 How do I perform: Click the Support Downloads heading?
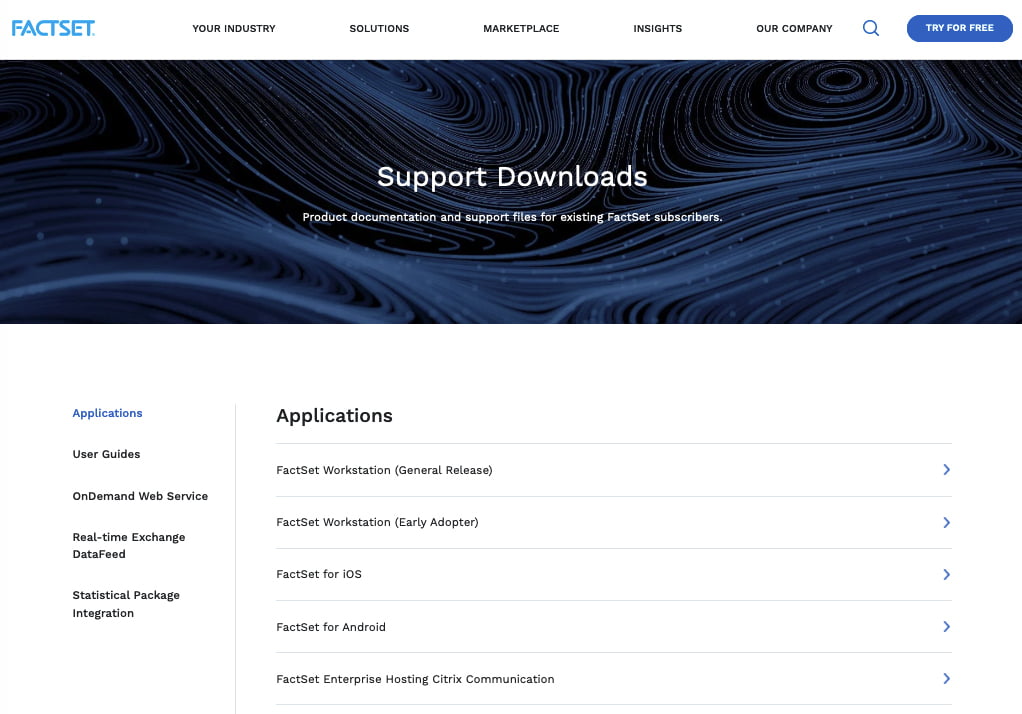click(512, 177)
